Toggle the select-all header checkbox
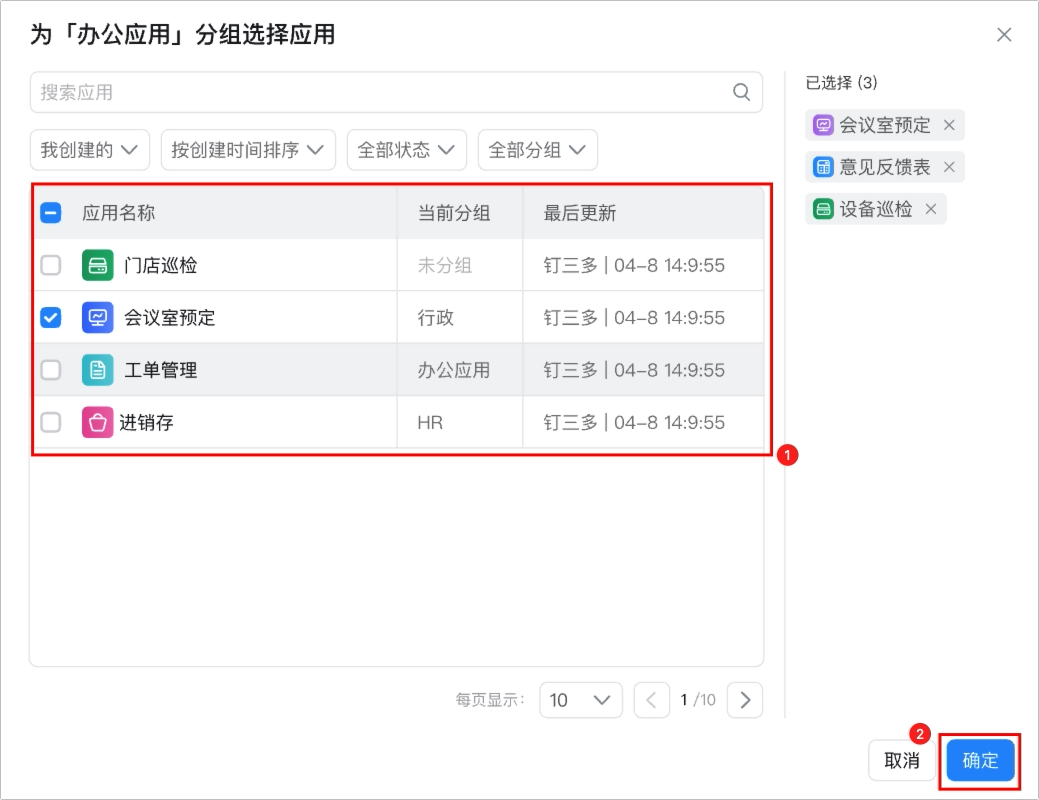Screen dimensions: 1039x800 (x=51, y=213)
